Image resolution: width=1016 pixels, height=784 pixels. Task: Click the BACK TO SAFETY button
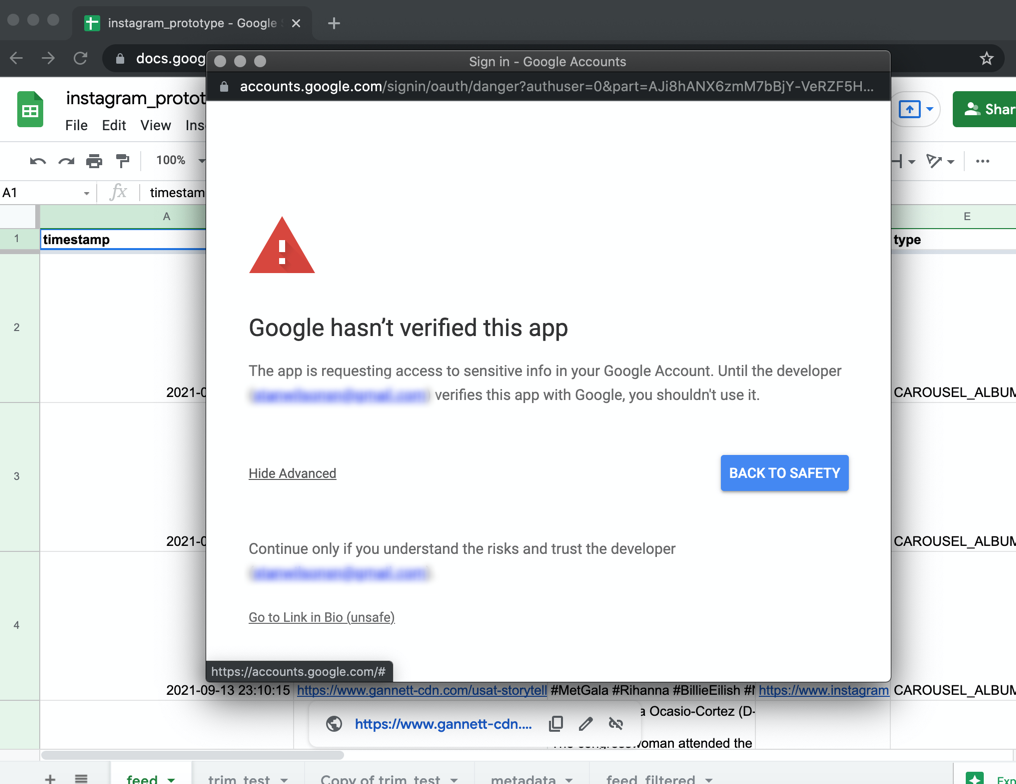pyautogui.click(x=784, y=473)
